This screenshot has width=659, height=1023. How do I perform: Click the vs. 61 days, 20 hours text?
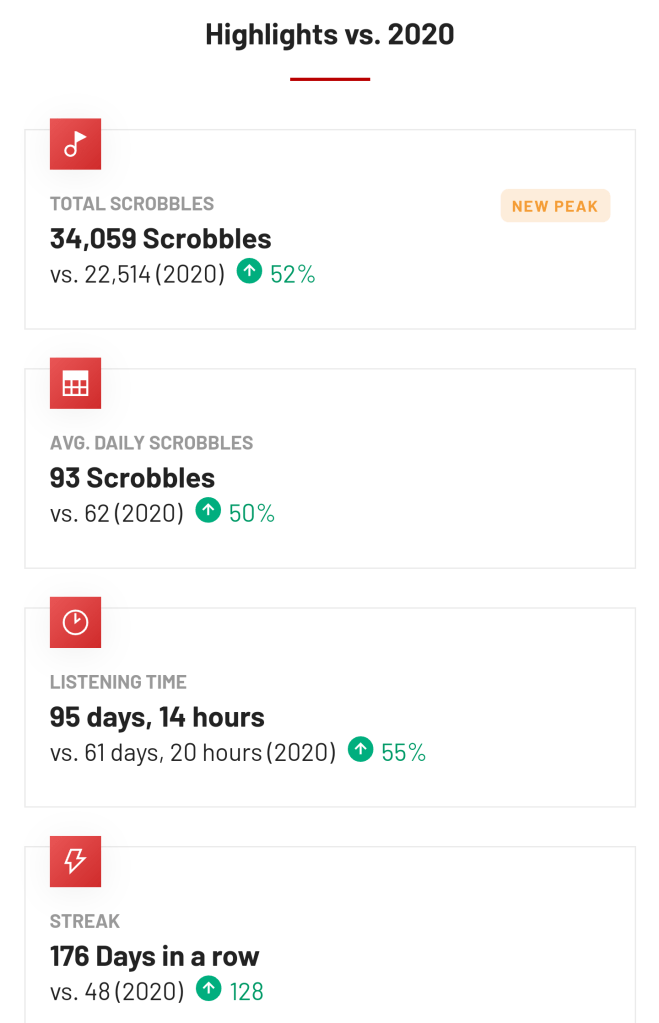point(193,752)
